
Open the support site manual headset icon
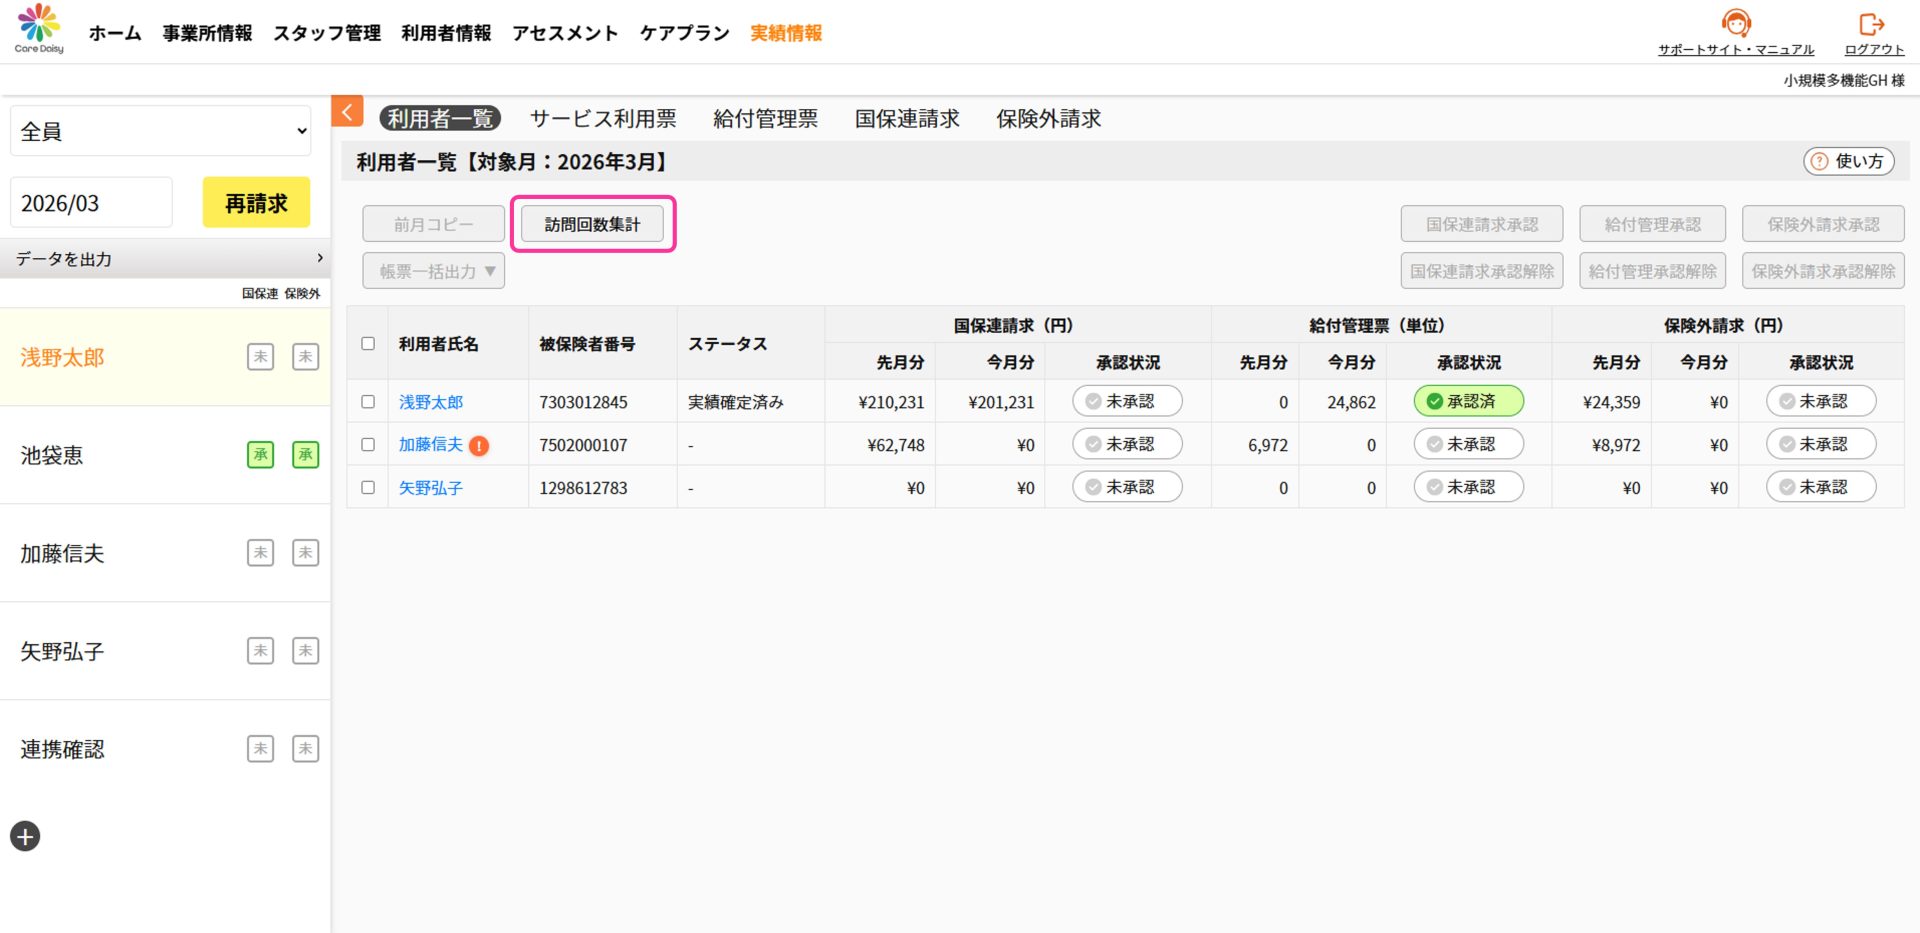coord(1735,23)
